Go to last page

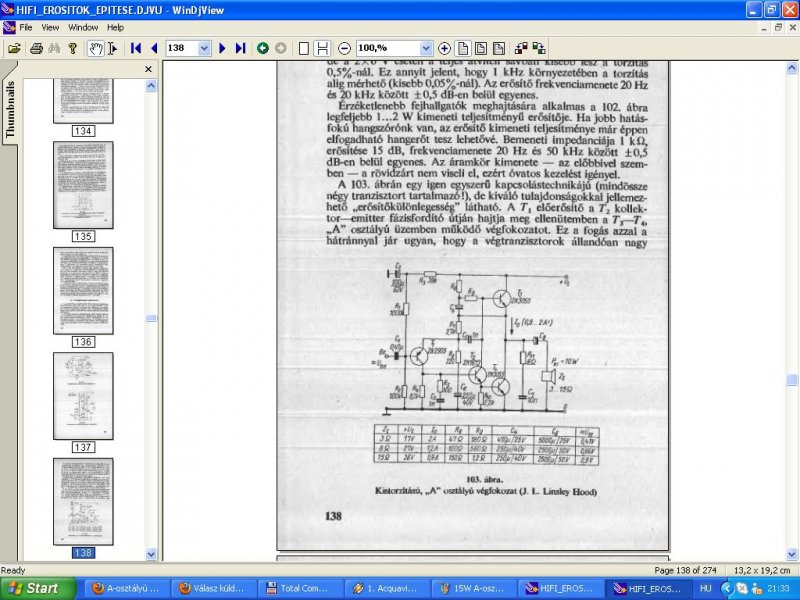[x=240, y=48]
